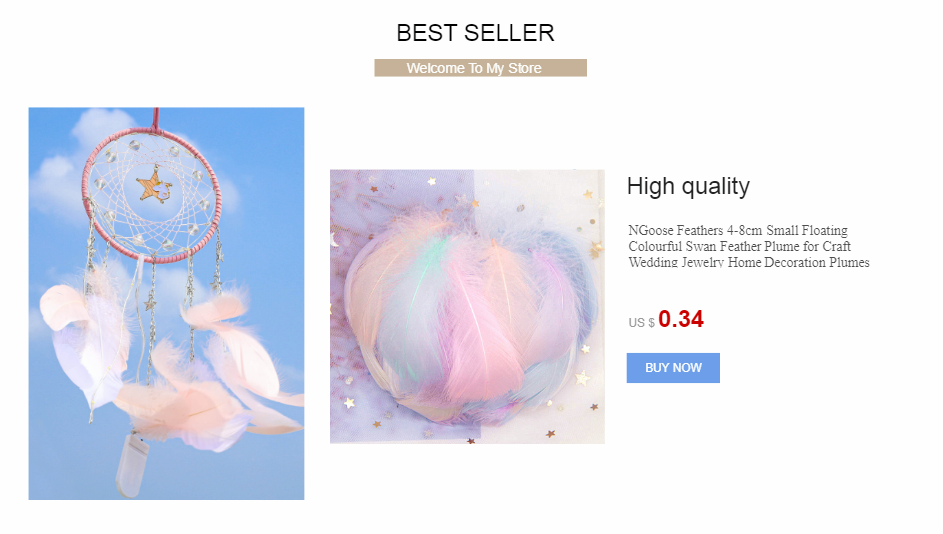Open the dreamcatcher product image
Screen dimensions: 943x534
tap(167, 304)
